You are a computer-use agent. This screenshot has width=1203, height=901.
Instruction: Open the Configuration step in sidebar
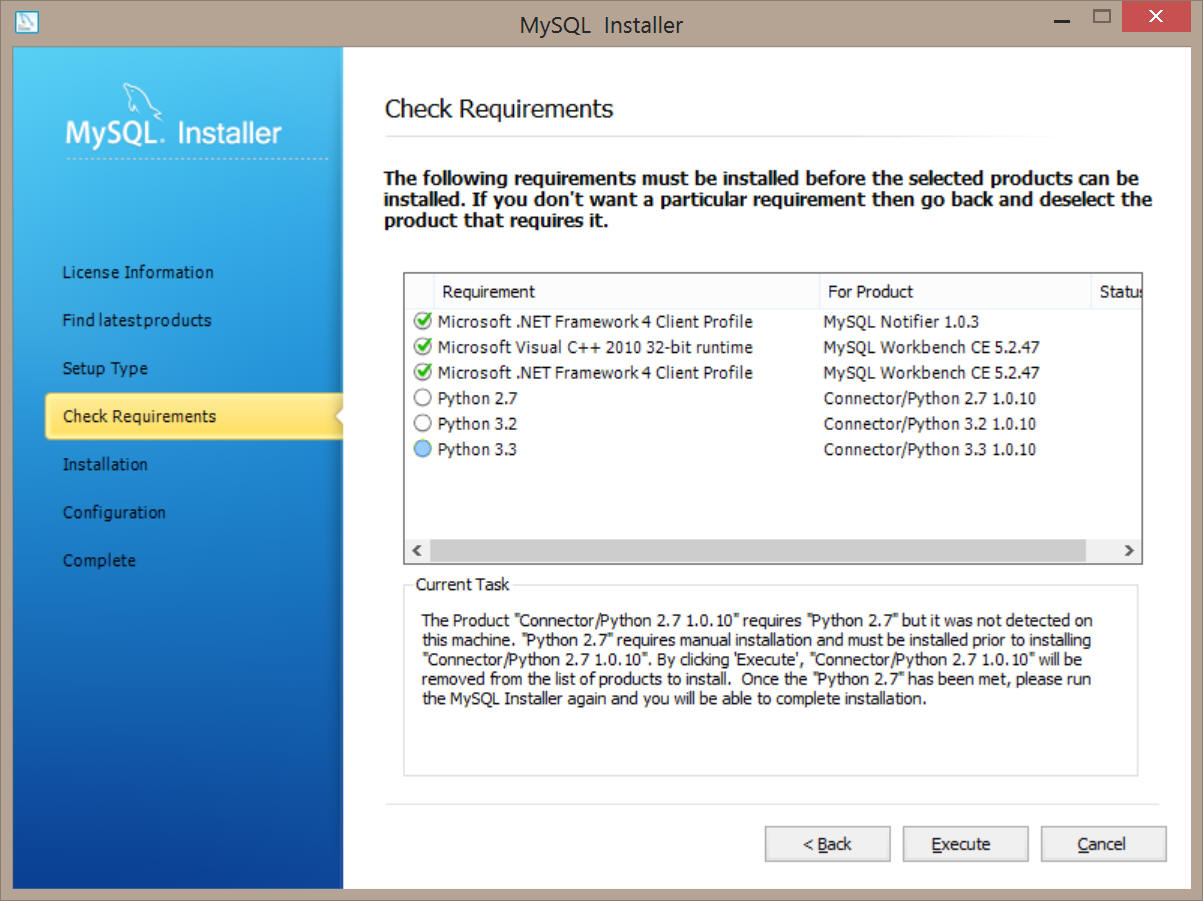tap(114, 512)
